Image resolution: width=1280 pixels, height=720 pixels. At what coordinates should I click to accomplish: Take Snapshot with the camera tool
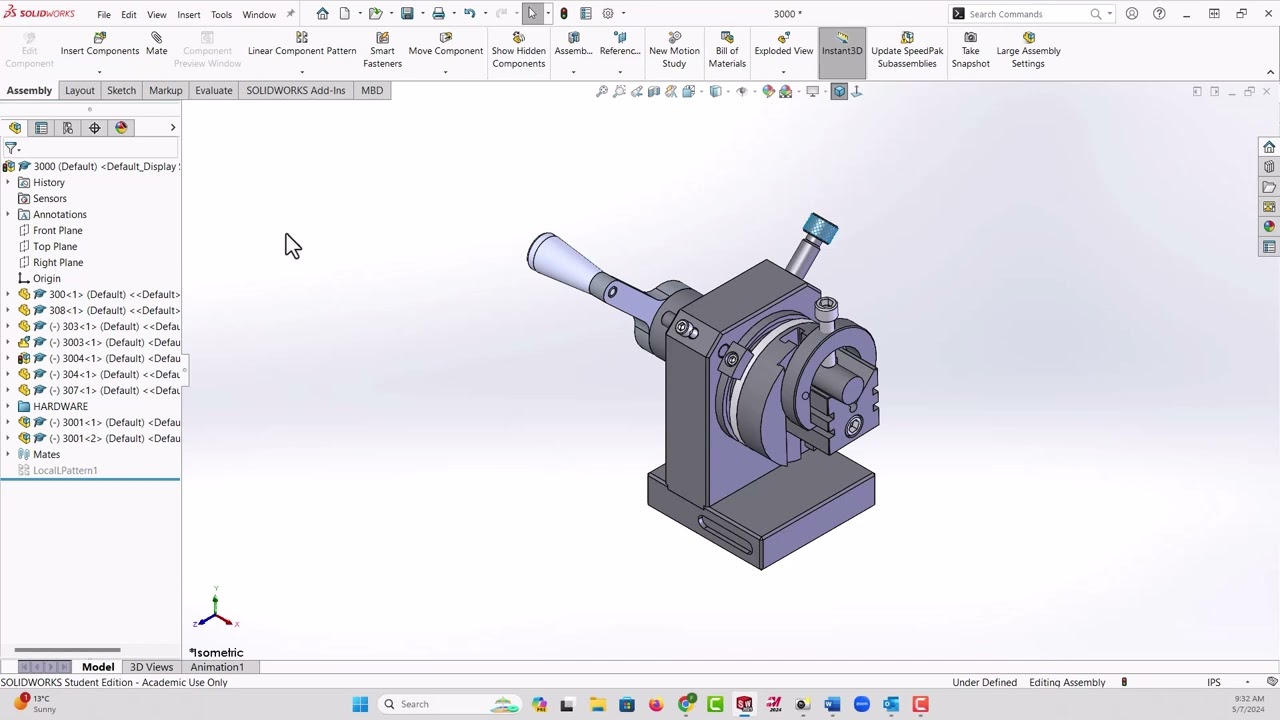coord(970,50)
